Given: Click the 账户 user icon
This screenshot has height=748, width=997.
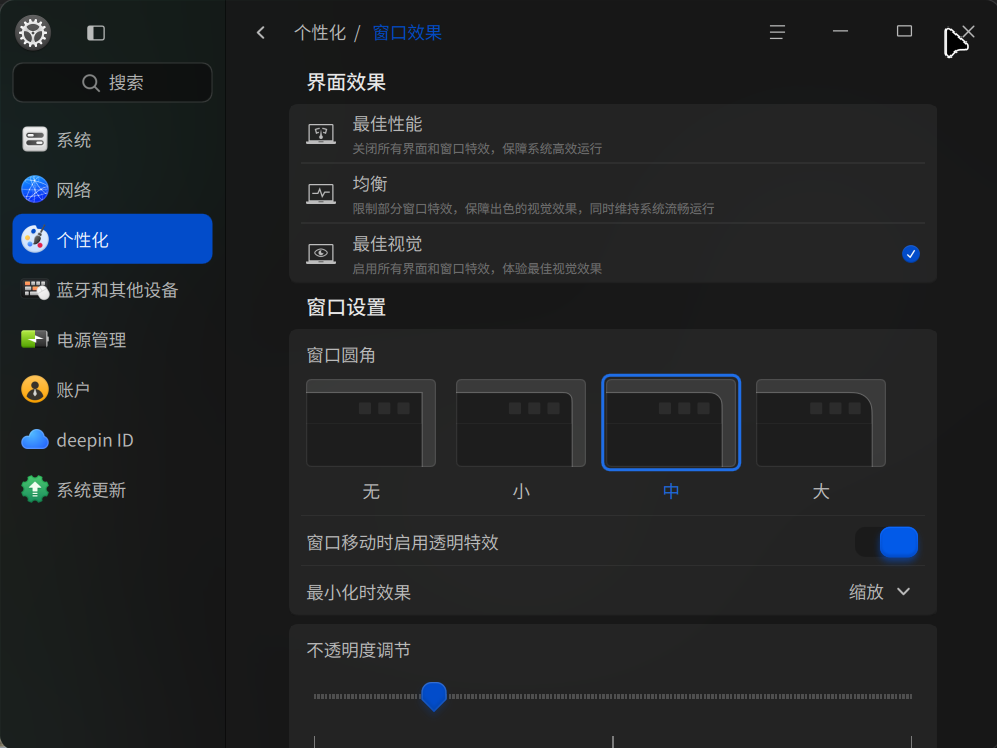Looking at the screenshot, I should (x=35, y=389).
